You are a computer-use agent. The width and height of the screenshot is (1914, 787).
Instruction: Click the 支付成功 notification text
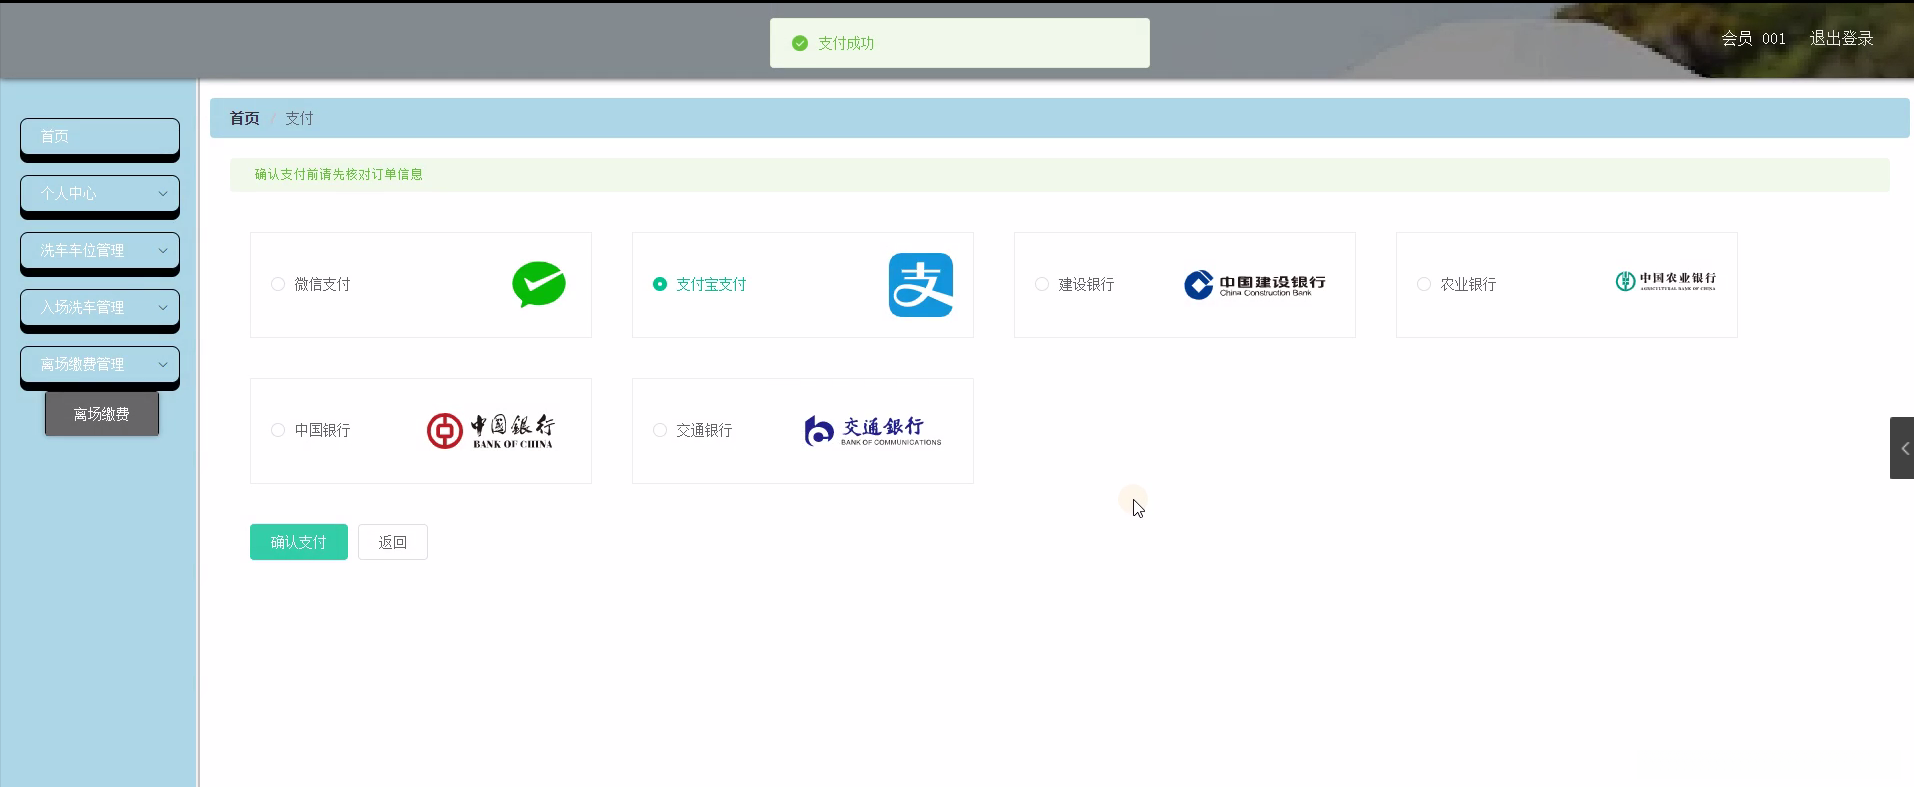click(846, 43)
